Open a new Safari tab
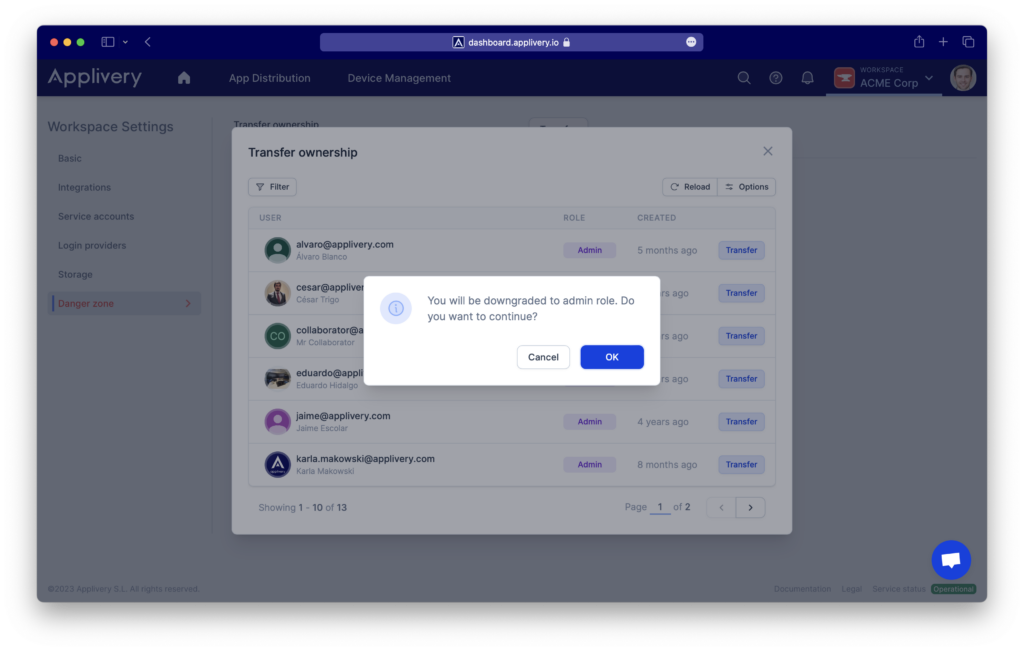This screenshot has height=651, width=1024. 943,42
